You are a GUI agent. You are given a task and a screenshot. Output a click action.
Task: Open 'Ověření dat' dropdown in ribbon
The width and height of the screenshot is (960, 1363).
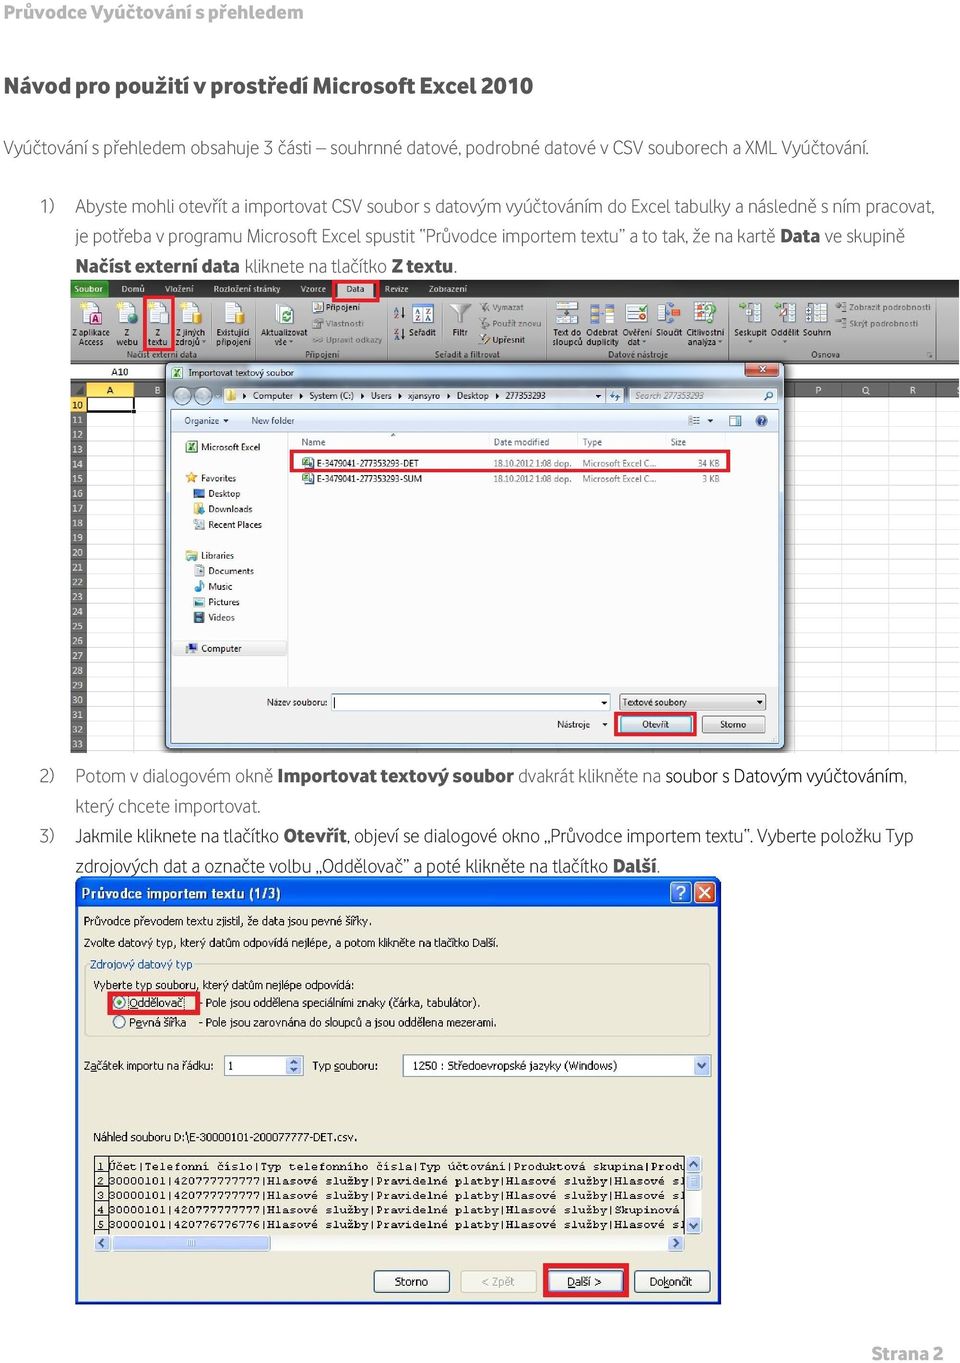(637, 323)
